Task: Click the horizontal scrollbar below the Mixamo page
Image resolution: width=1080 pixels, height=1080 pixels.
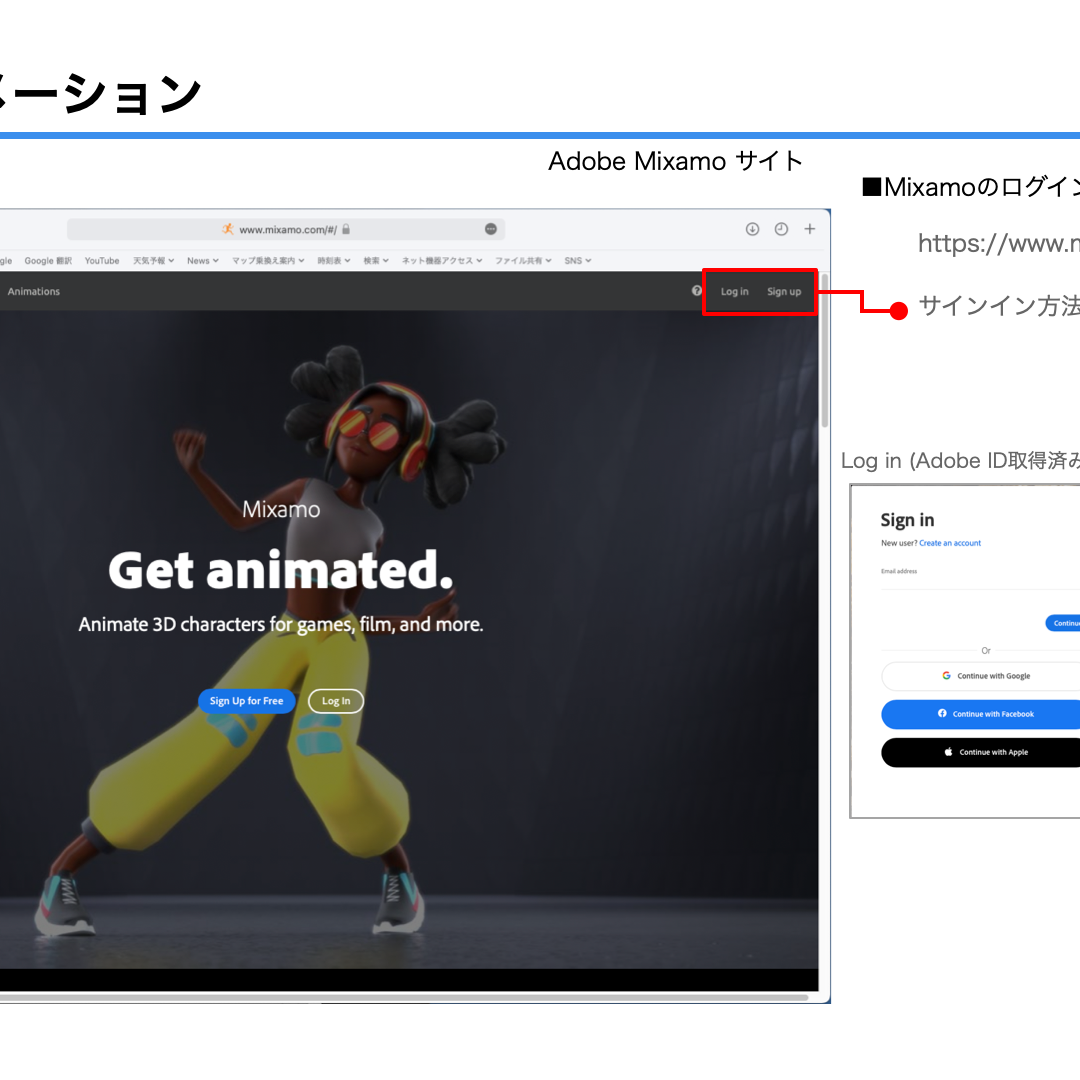Action: 404,997
